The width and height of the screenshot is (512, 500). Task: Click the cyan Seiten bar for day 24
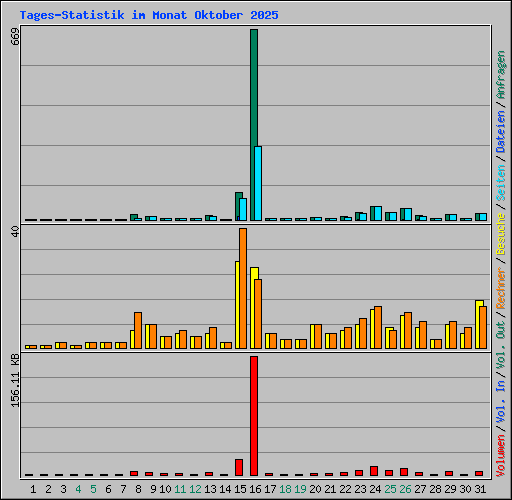pos(378,213)
